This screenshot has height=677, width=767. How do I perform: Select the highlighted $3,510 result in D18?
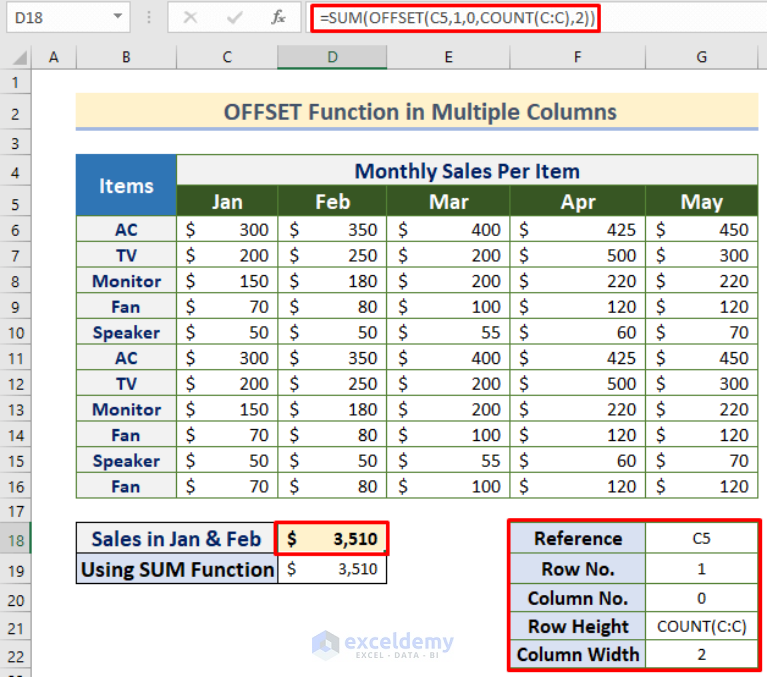tap(332, 539)
